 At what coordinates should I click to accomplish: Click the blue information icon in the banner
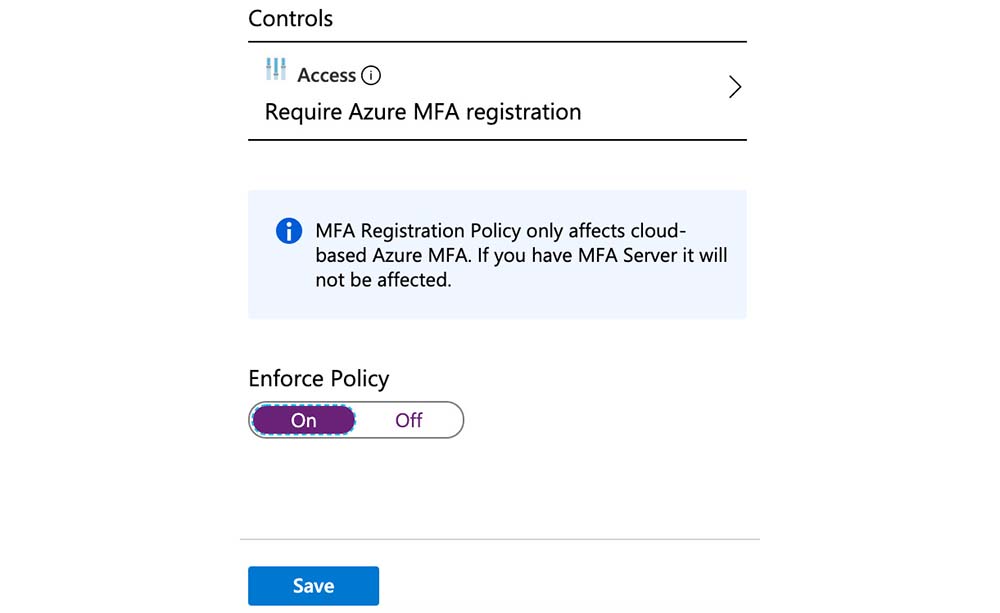(x=288, y=232)
